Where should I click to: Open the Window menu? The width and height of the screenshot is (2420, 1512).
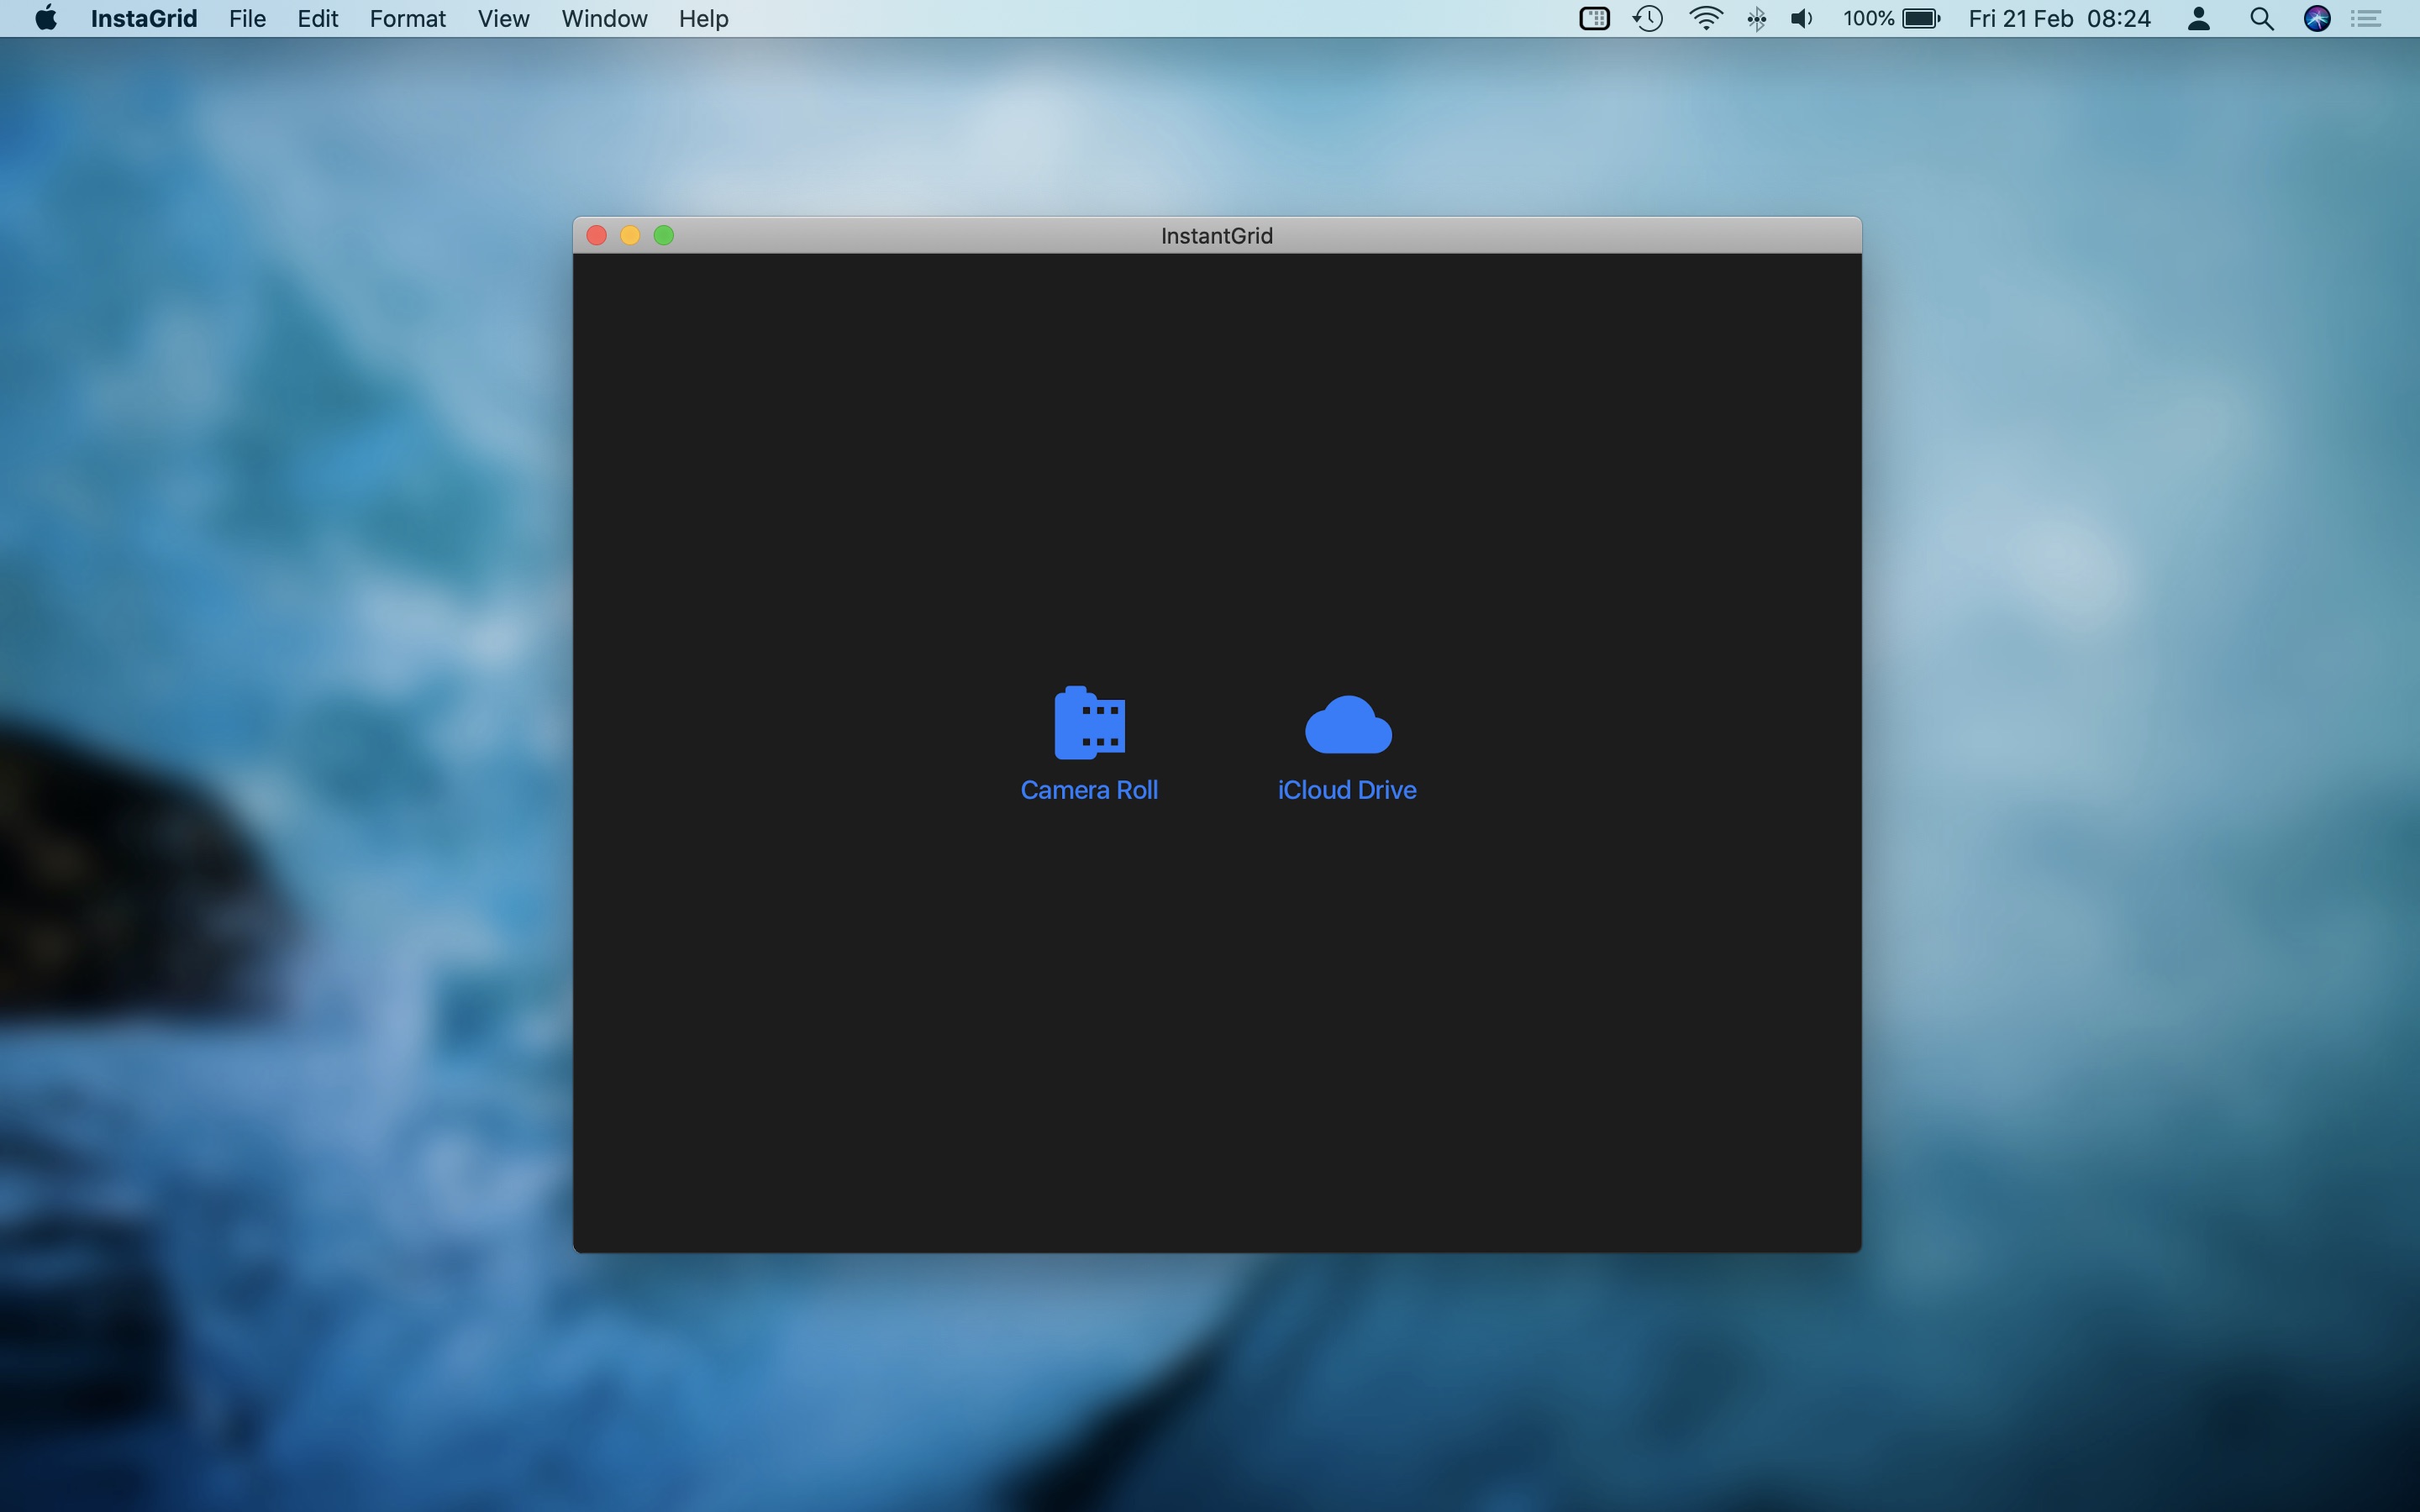(604, 19)
